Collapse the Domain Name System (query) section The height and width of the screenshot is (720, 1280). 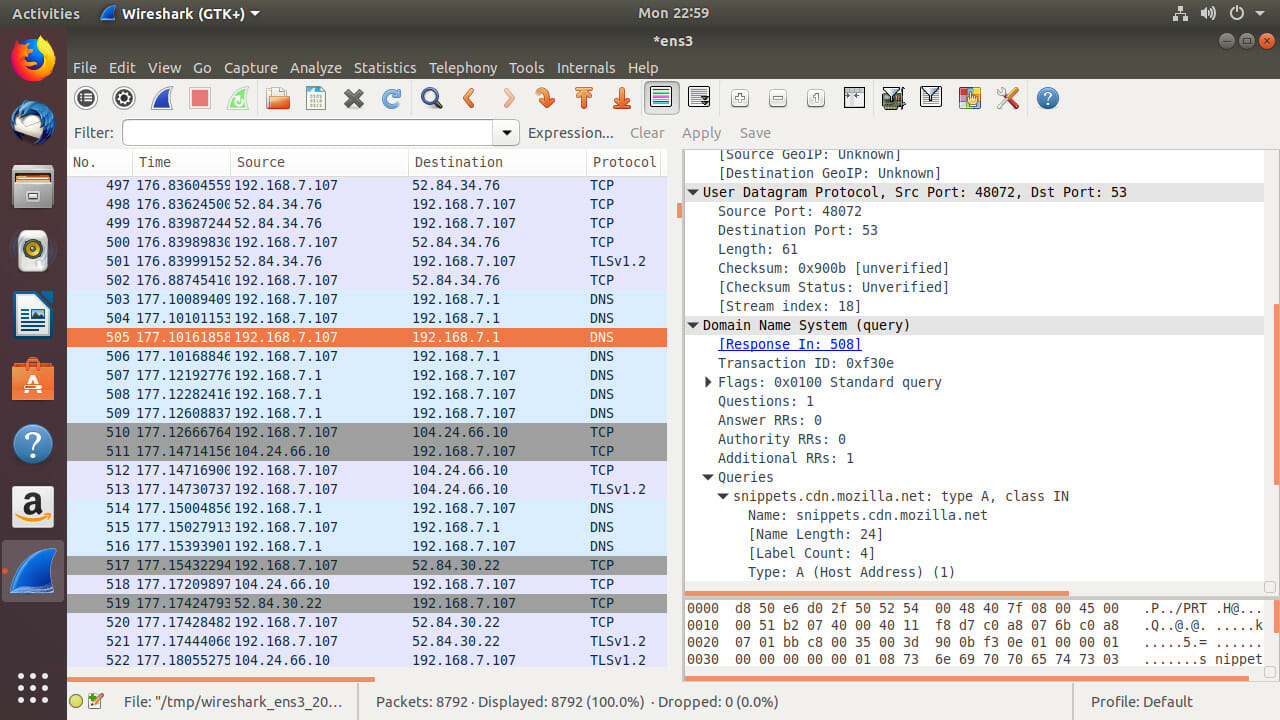(x=693, y=325)
